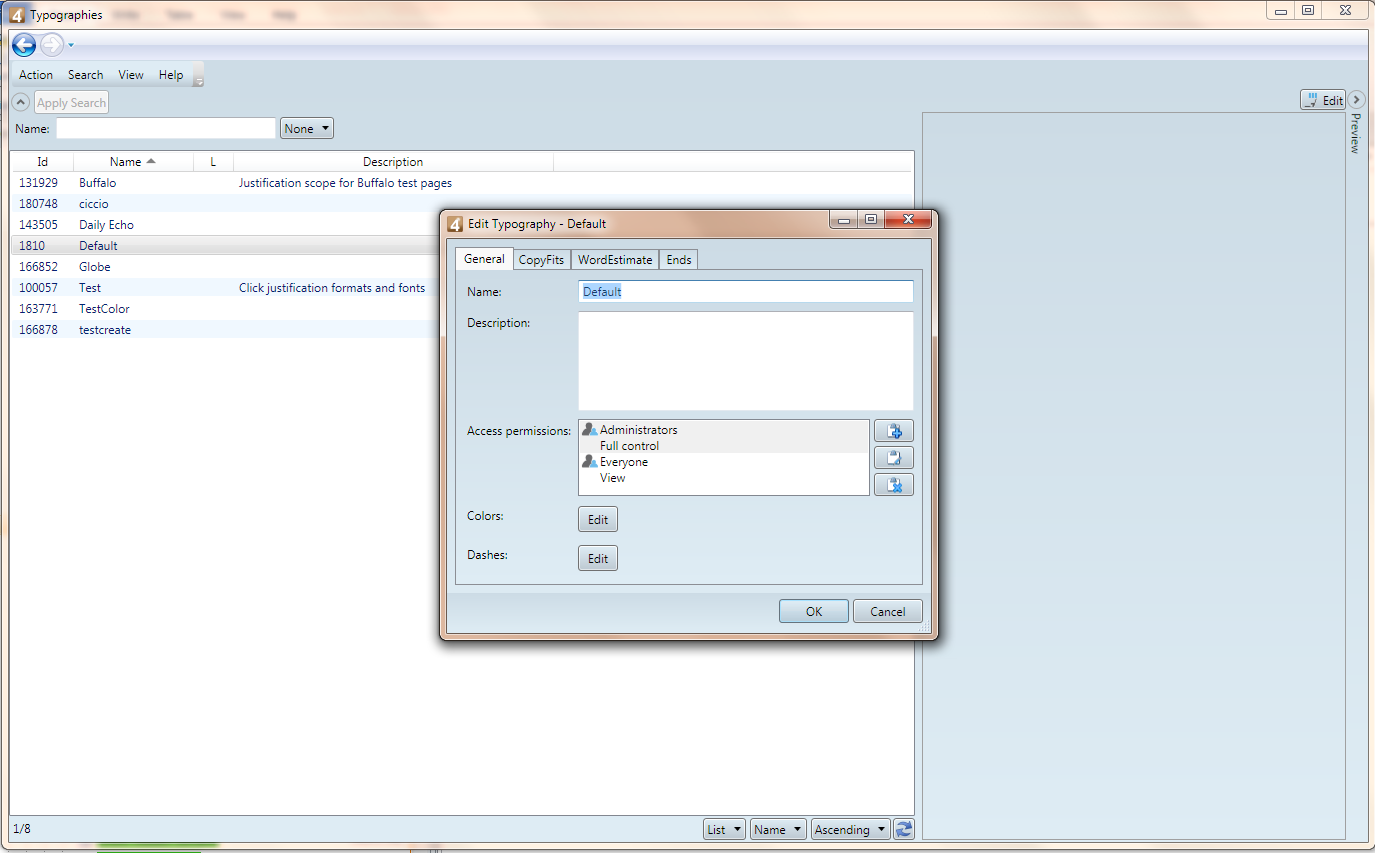Viewport: 1375px width, 853px height.
Task: Go back with the blue back arrow
Action: [24, 45]
